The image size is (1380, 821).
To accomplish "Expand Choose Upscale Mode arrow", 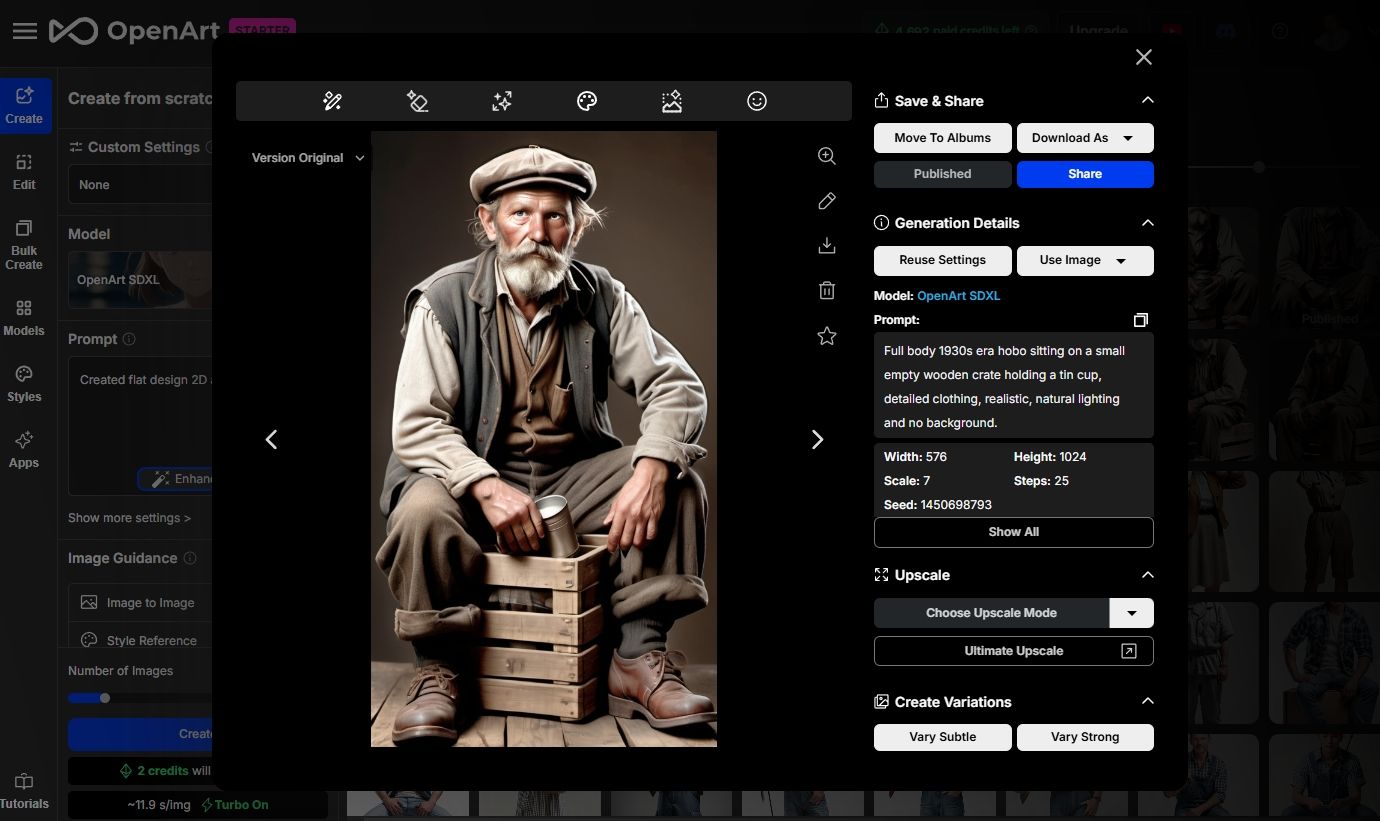I will pos(1132,613).
